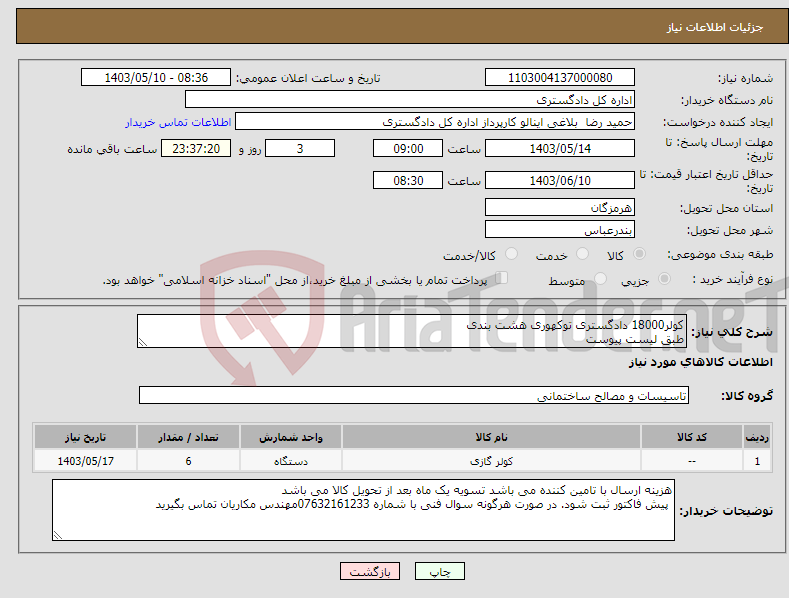Open اطلاعات تماس خریدار link
This screenshot has width=789, height=598.
click(x=178, y=122)
